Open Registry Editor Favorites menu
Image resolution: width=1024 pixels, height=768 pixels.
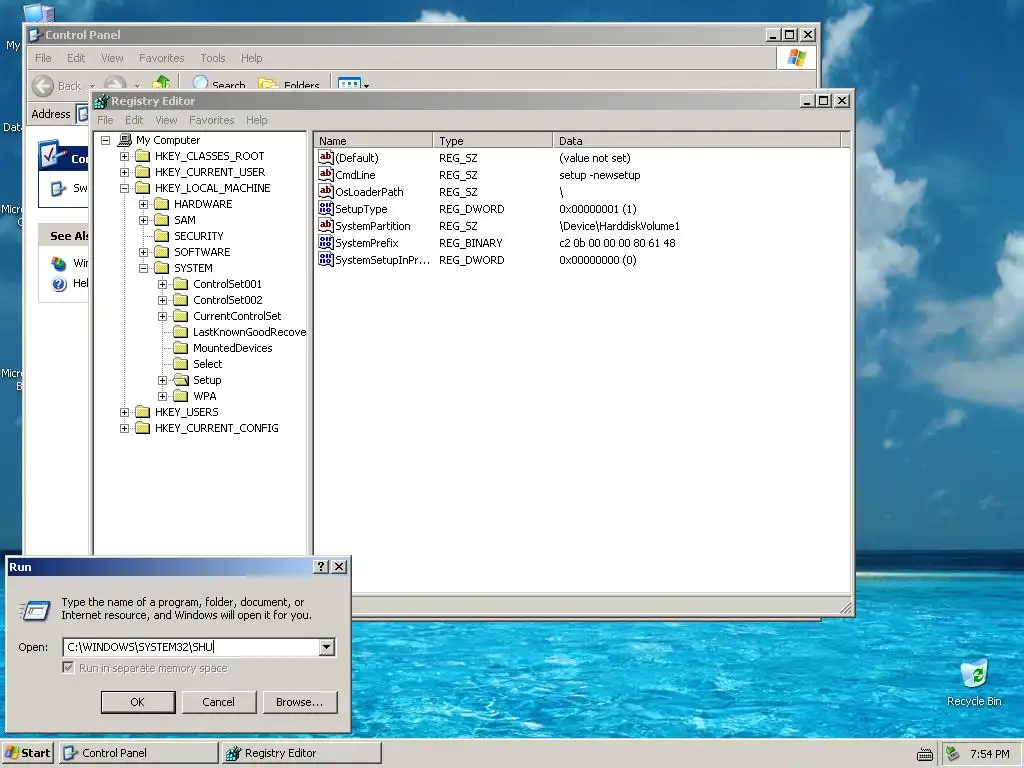212,120
